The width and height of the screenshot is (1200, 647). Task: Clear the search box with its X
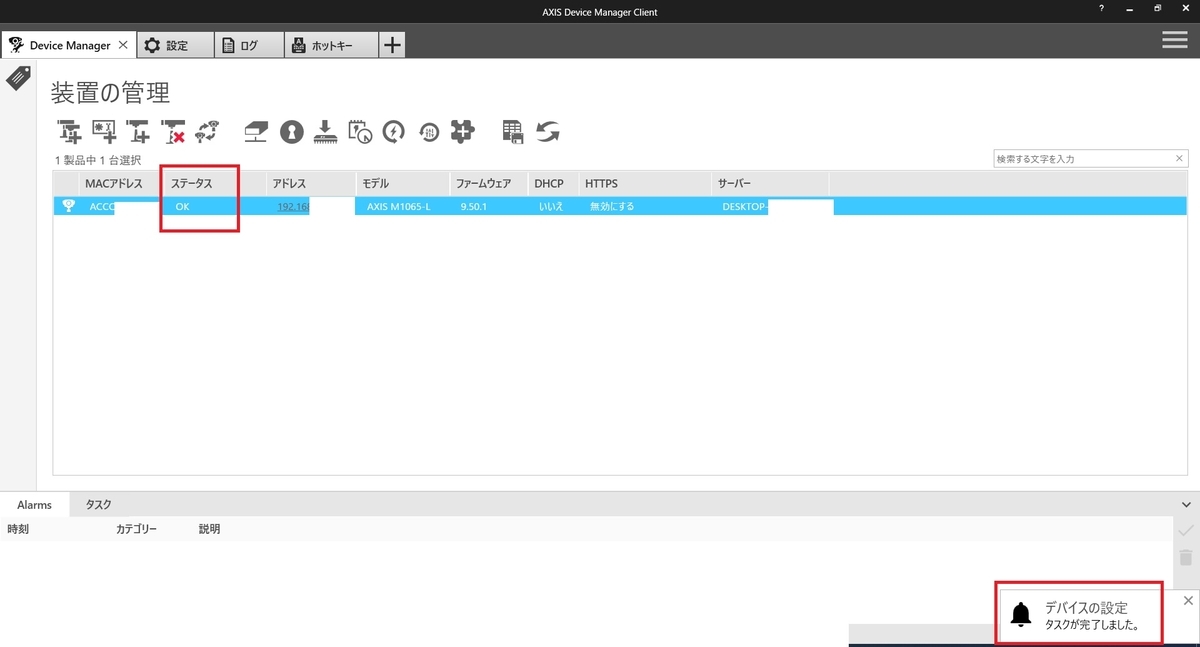[x=1180, y=158]
